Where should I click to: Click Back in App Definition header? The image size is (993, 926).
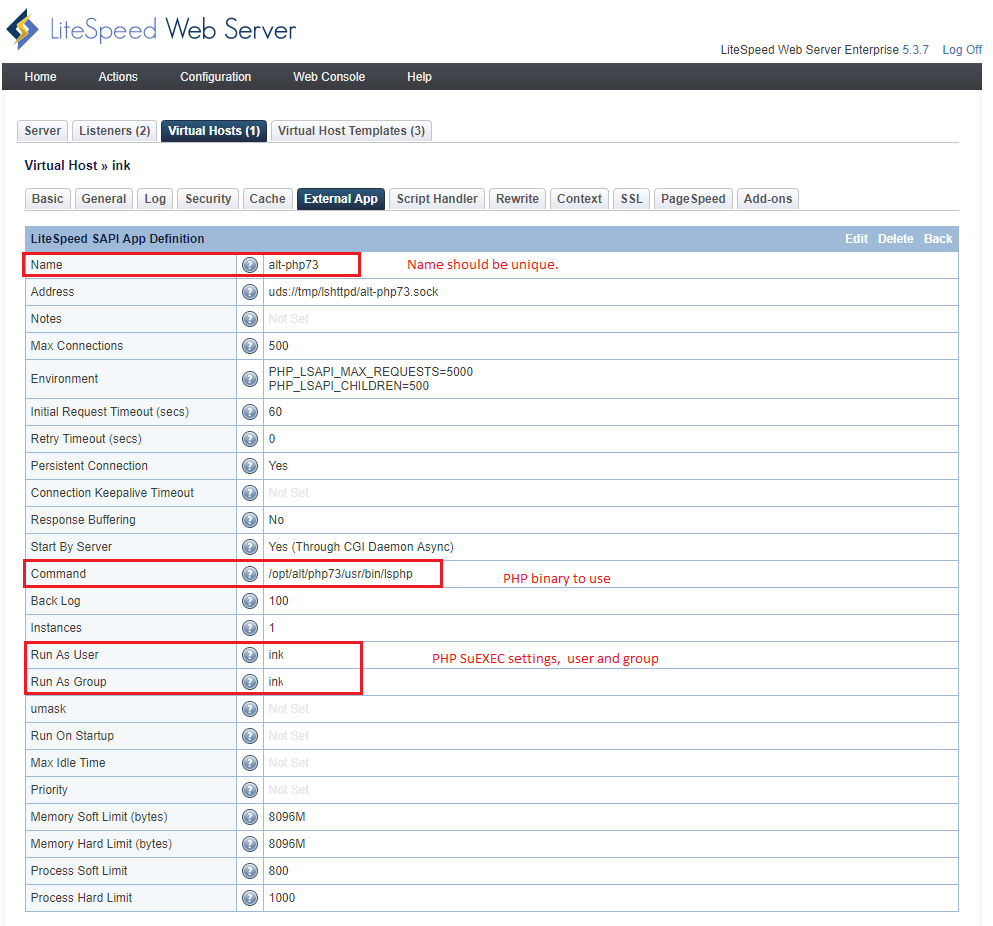[x=938, y=239]
